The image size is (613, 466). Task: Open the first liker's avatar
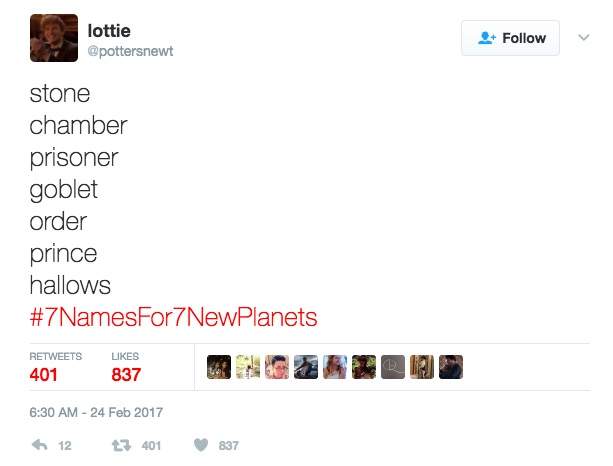pyautogui.click(x=220, y=368)
